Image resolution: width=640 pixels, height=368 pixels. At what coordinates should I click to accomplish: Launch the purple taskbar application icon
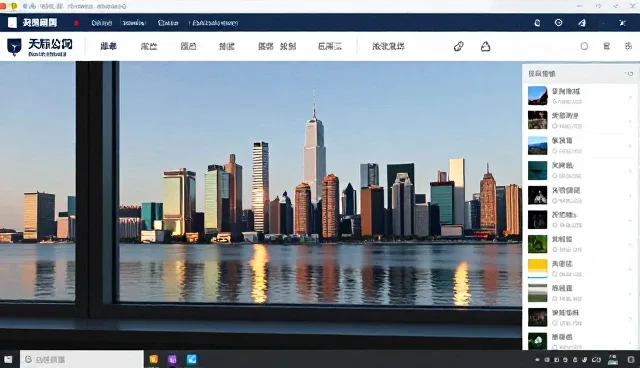[x=172, y=359]
